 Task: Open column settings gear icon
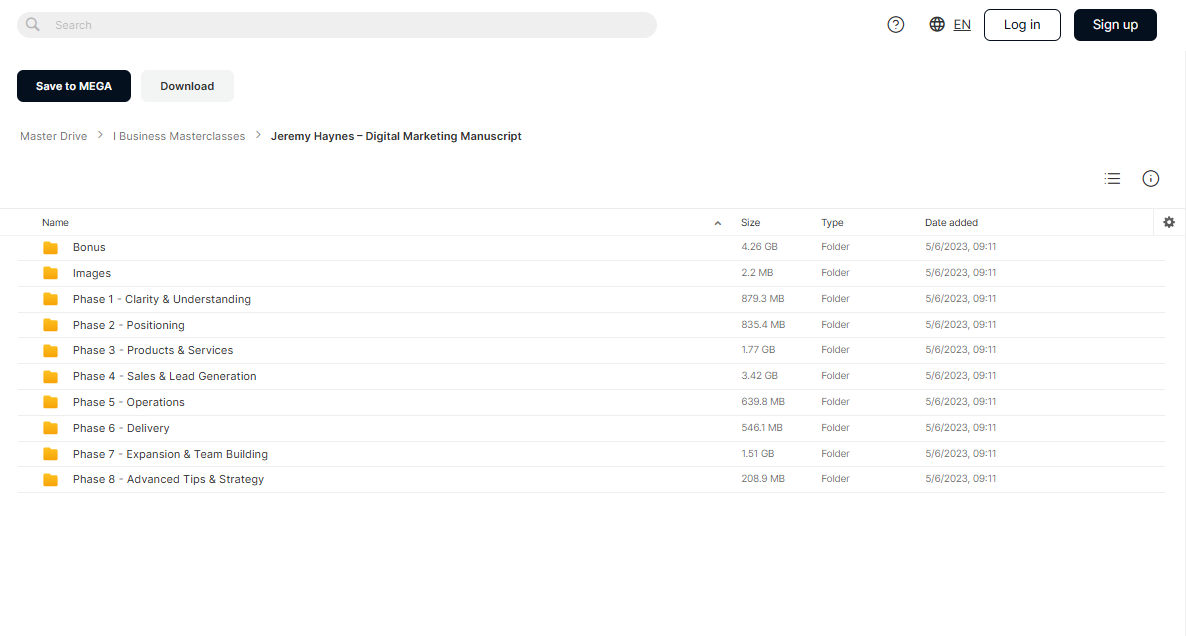tap(1169, 222)
